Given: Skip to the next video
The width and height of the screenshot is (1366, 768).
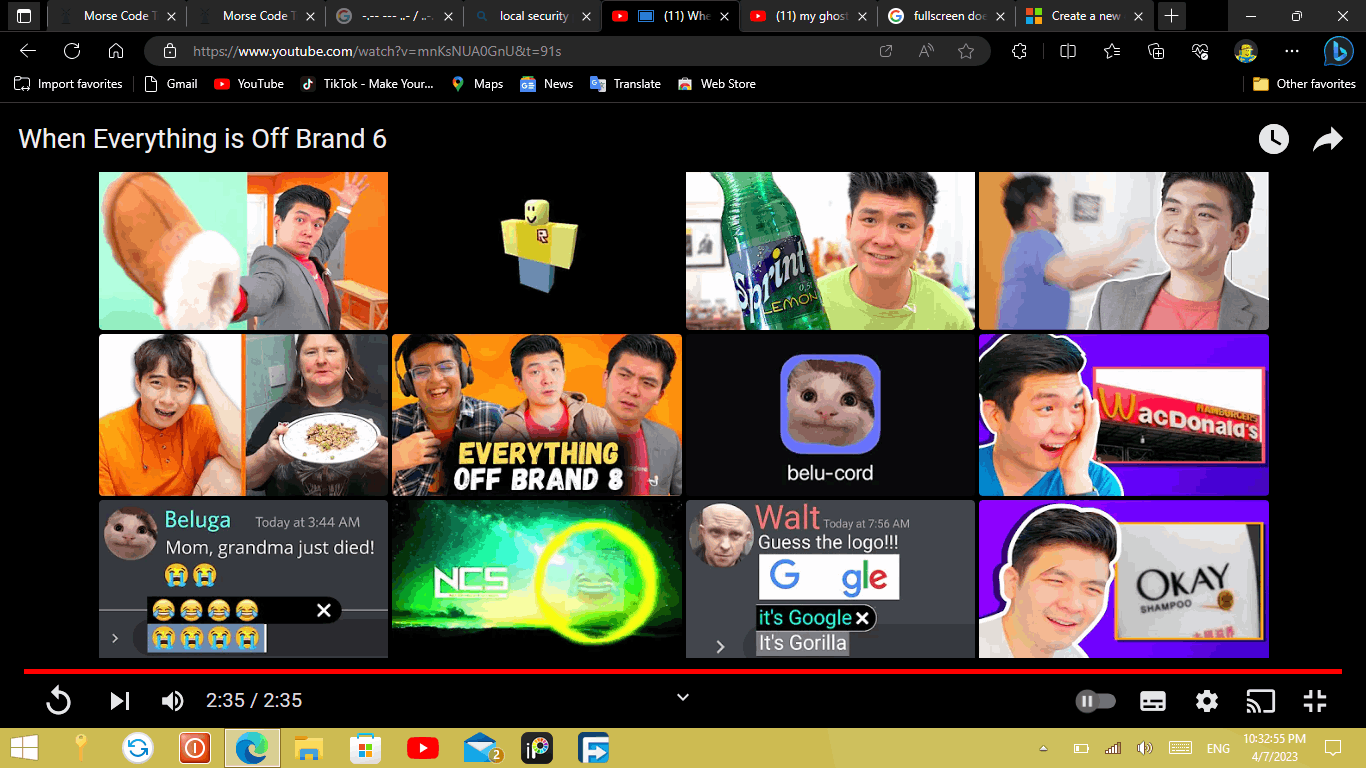Looking at the screenshot, I should [120, 701].
